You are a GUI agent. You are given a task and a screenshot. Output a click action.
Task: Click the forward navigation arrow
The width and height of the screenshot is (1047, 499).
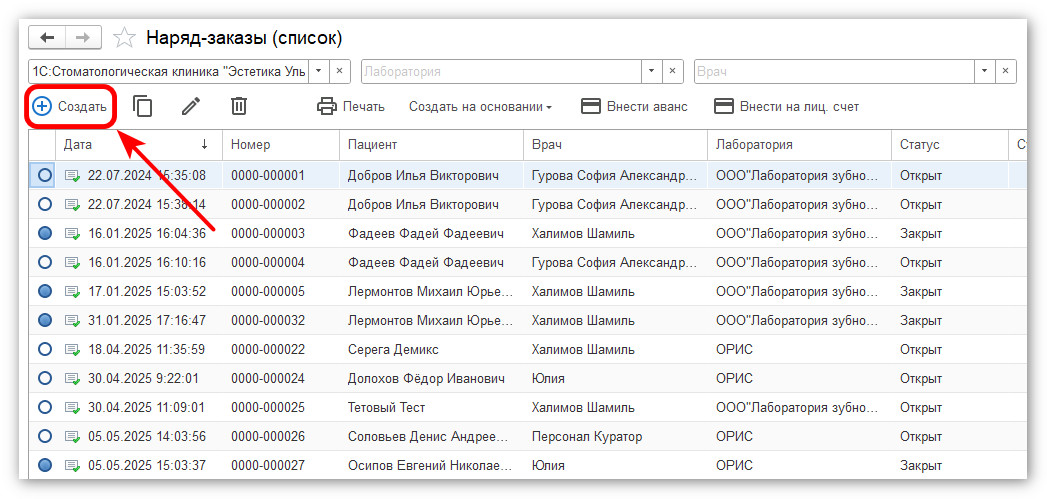pyautogui.click(x=82, y=37)
